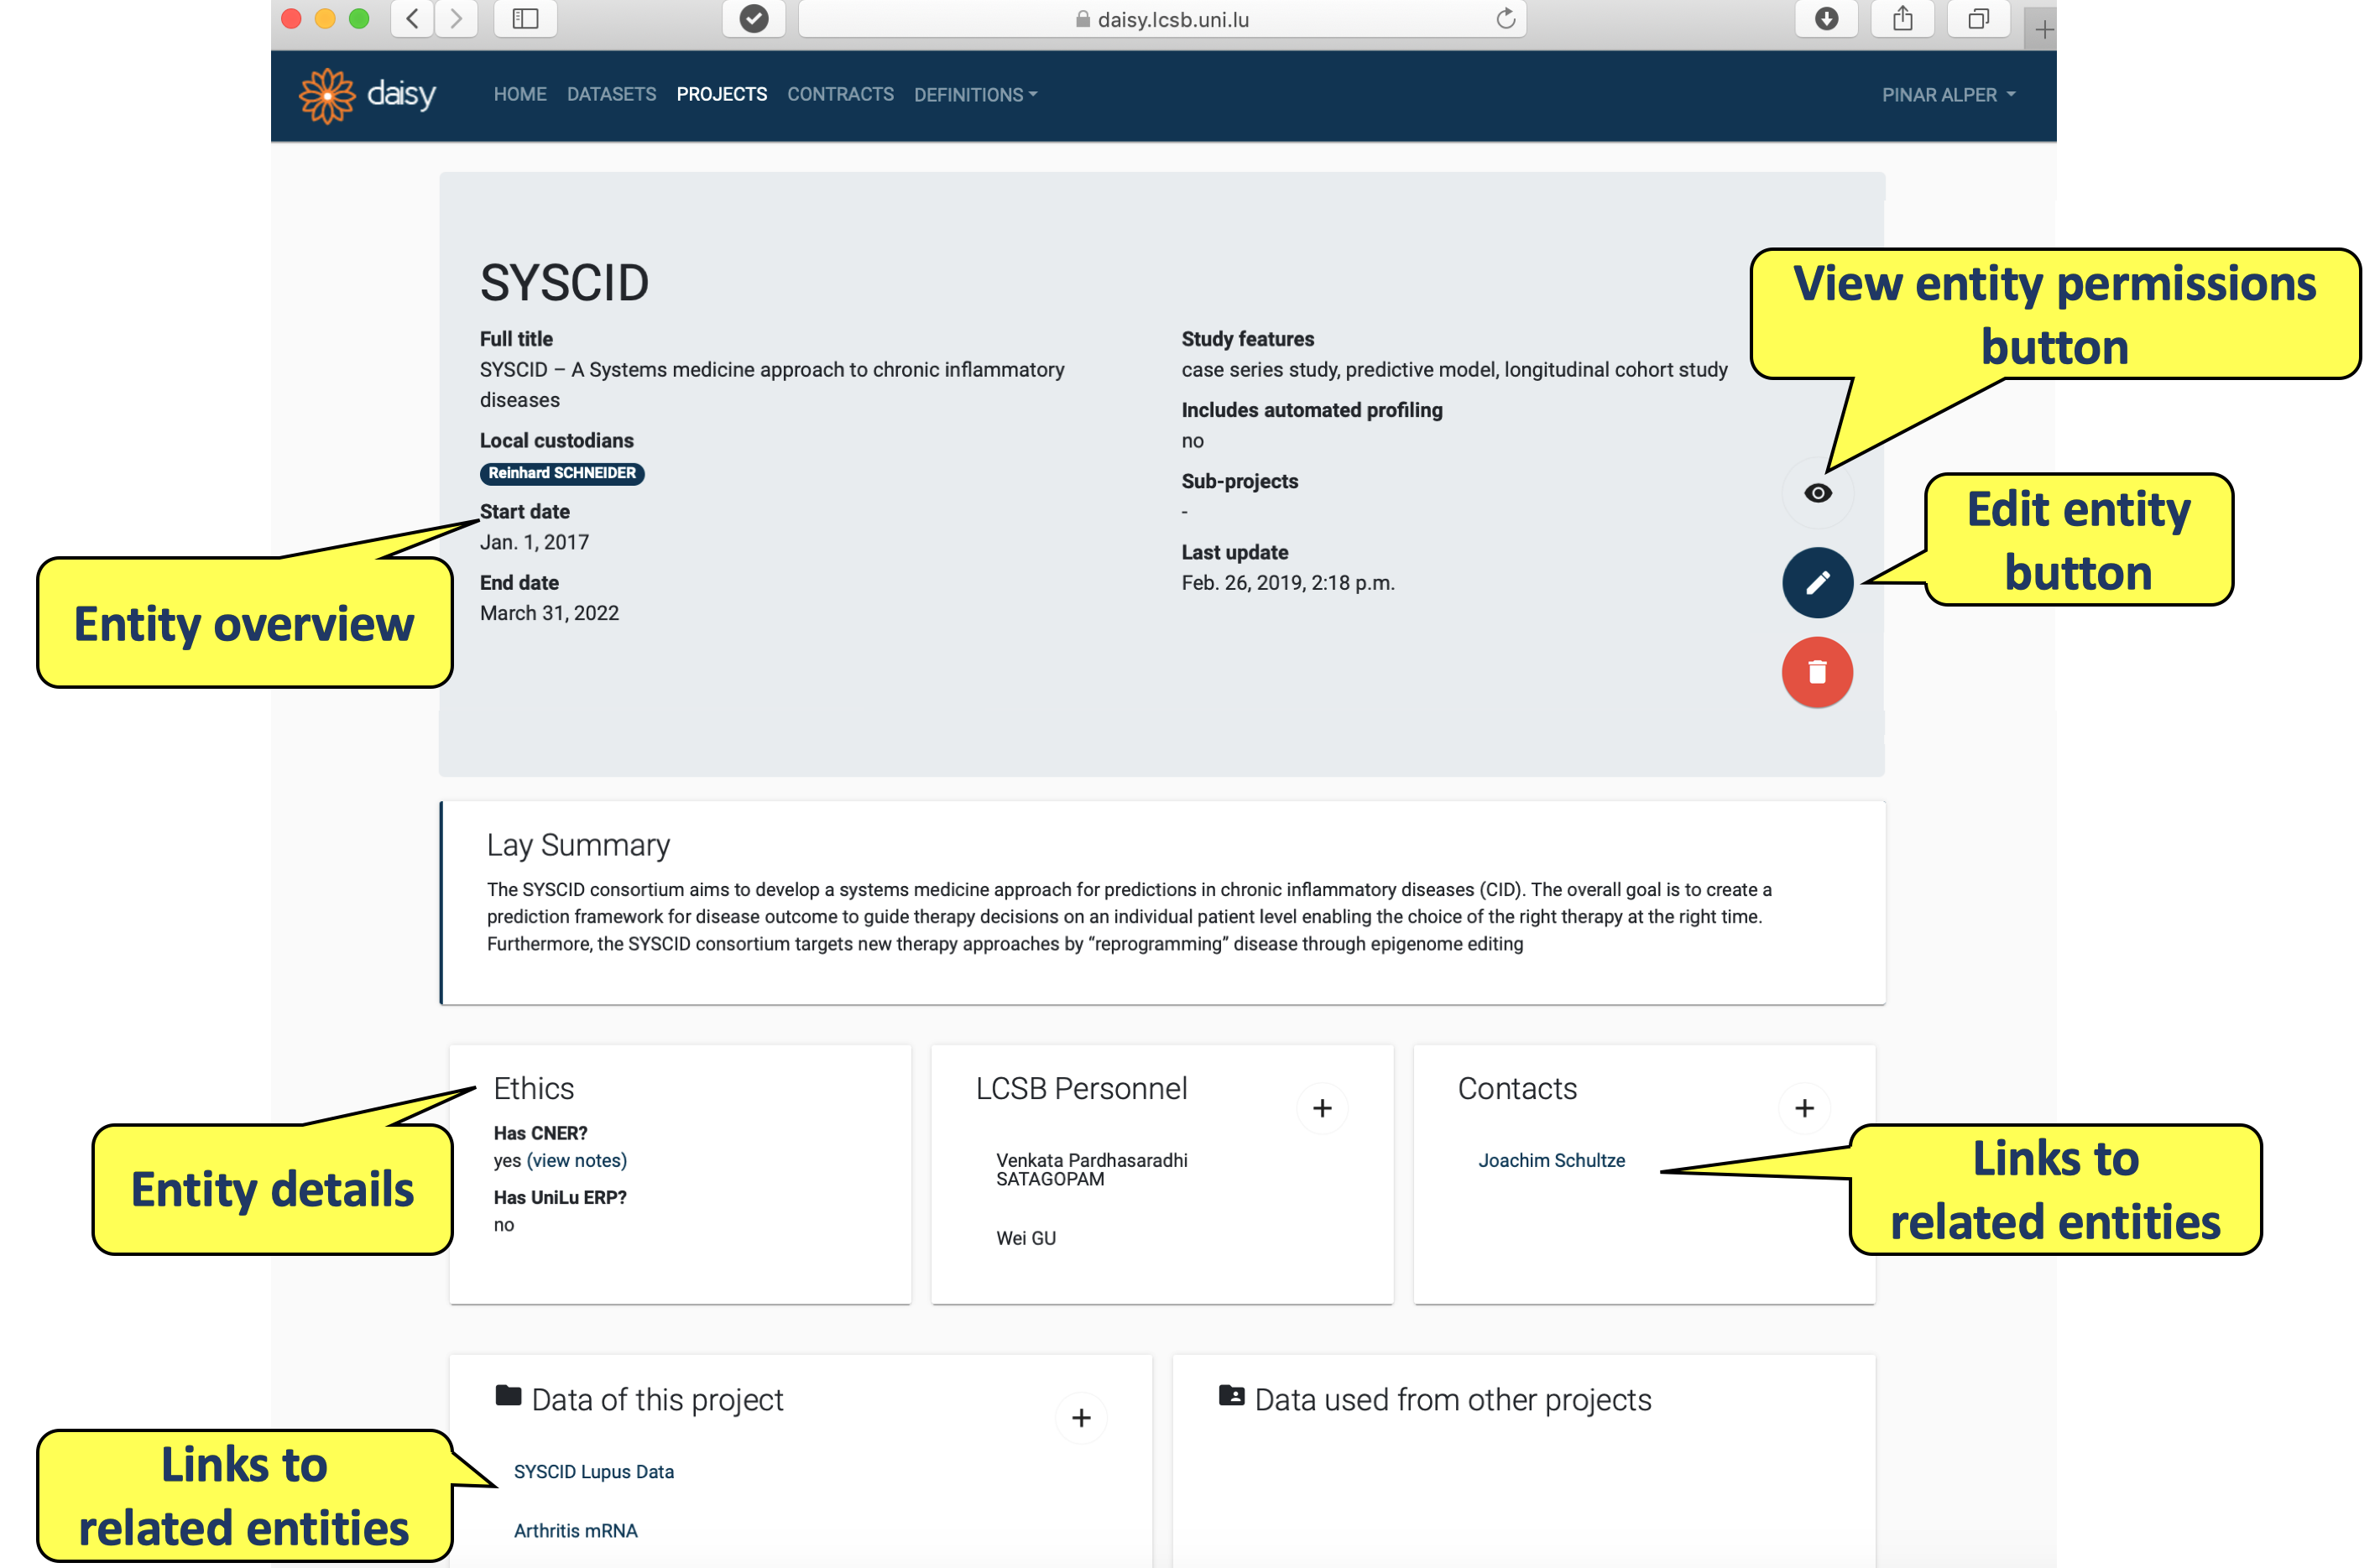Click the share icon in browser toolbar
Screen dimensions: 2380x1568
click(1902, 19)
